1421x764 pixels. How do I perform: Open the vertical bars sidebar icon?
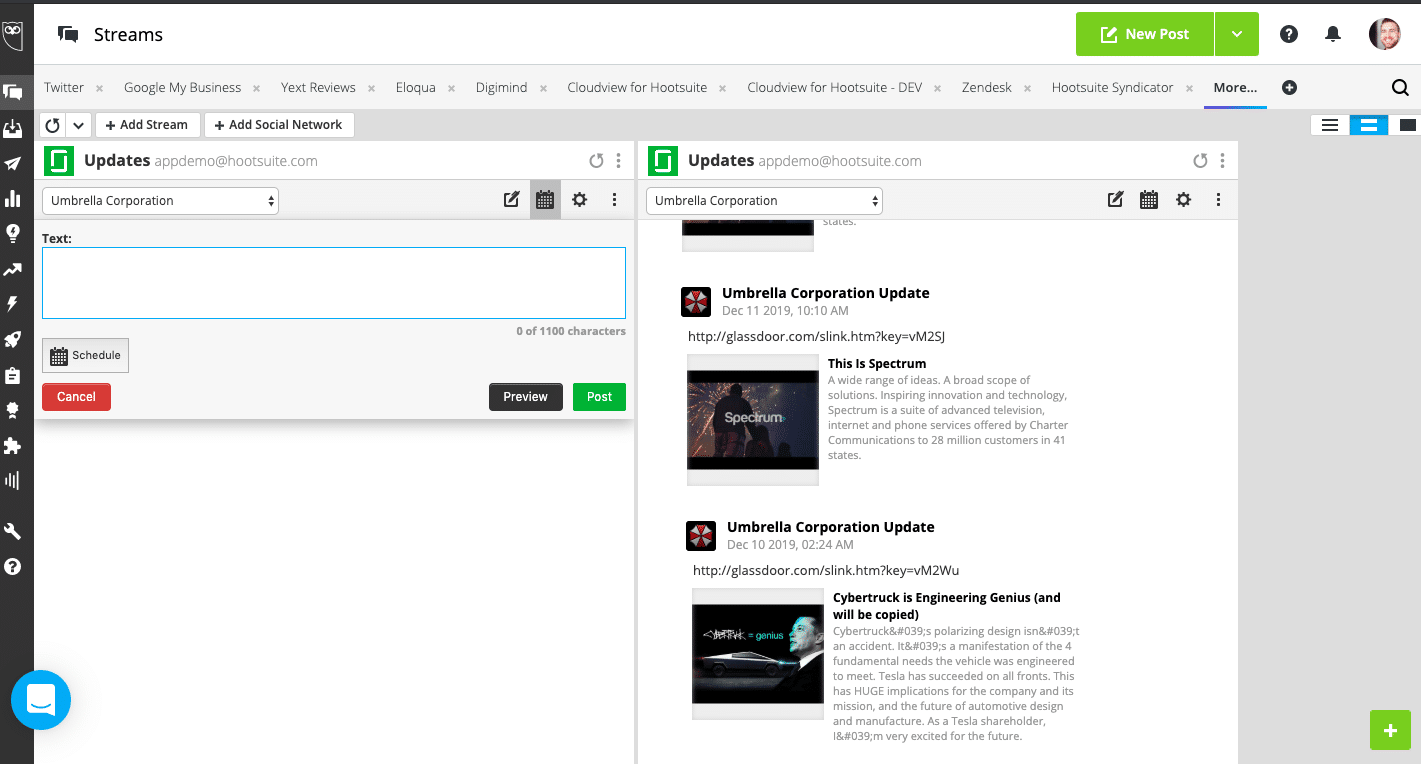tap(13, 480)
